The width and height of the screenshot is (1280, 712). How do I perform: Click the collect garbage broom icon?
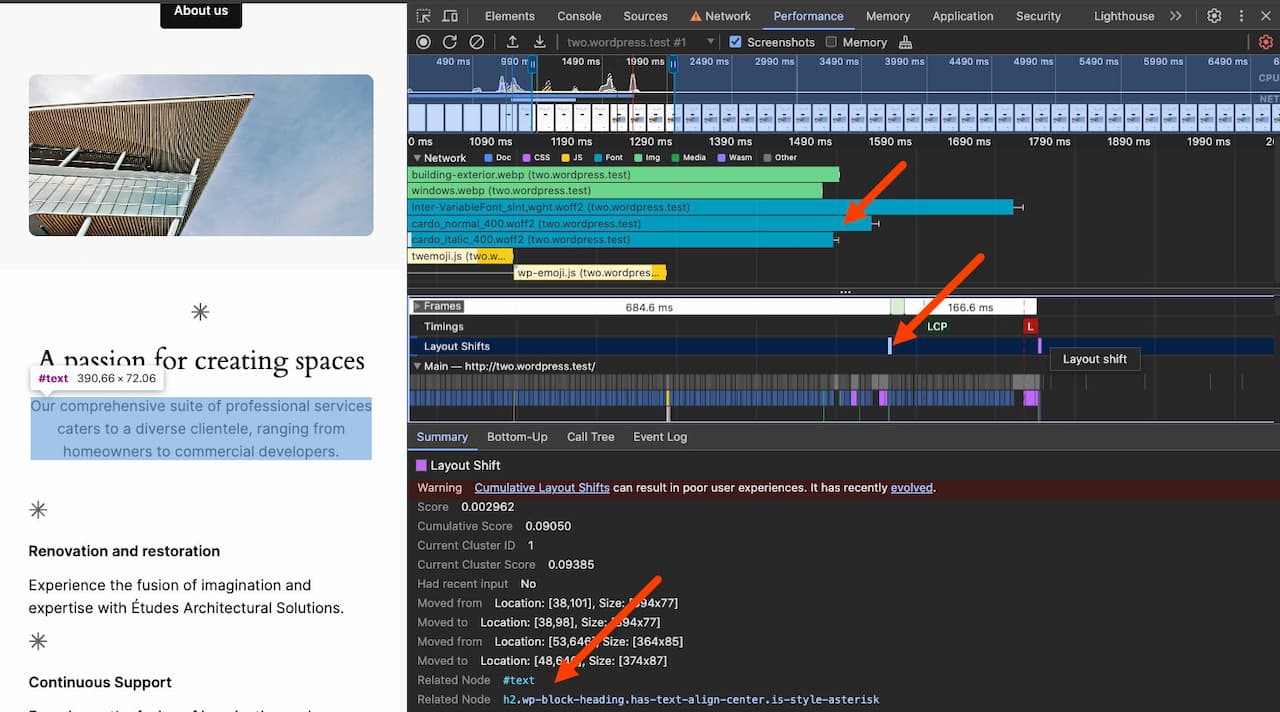pyautogui.click(x=906, y=42)
